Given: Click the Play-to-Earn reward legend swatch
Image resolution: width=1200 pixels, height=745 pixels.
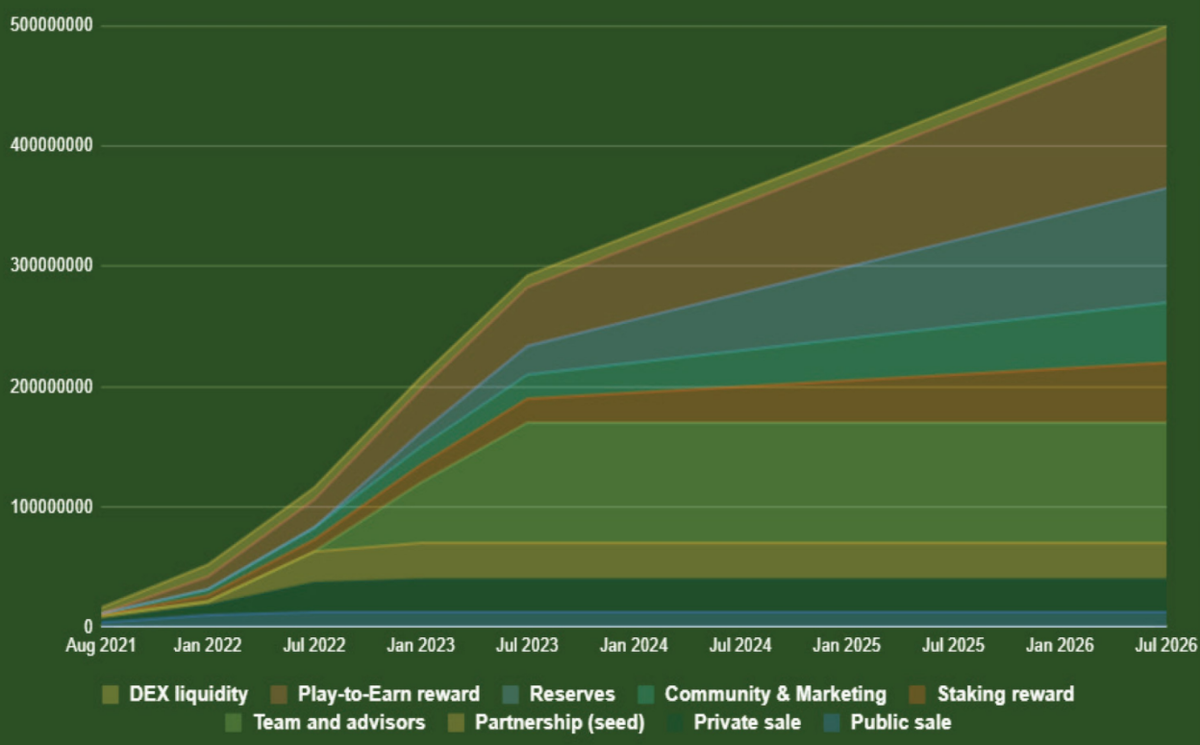Looking at the screenshot, I should 279,694.
